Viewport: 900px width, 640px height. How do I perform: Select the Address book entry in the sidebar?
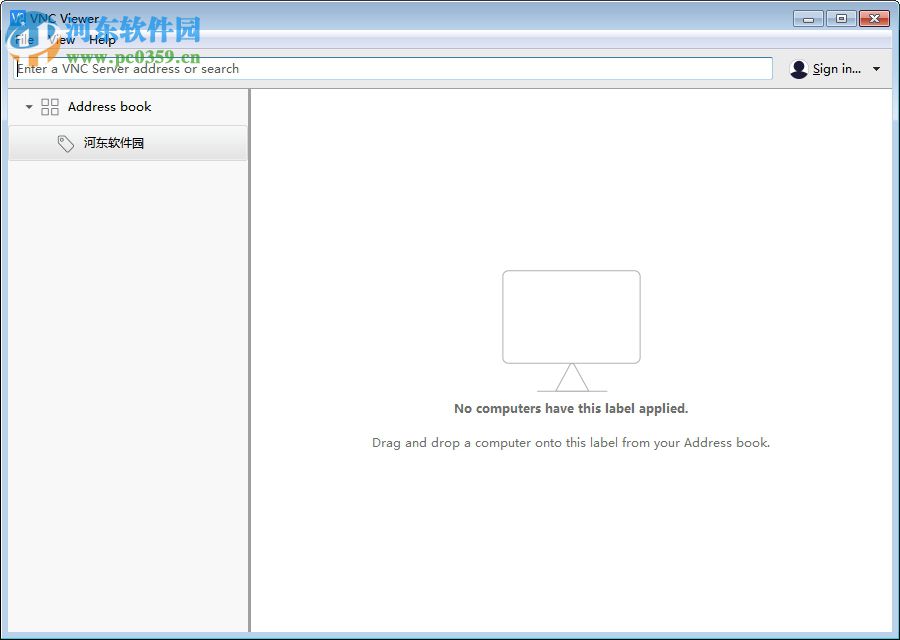click(x=111, y=106)
